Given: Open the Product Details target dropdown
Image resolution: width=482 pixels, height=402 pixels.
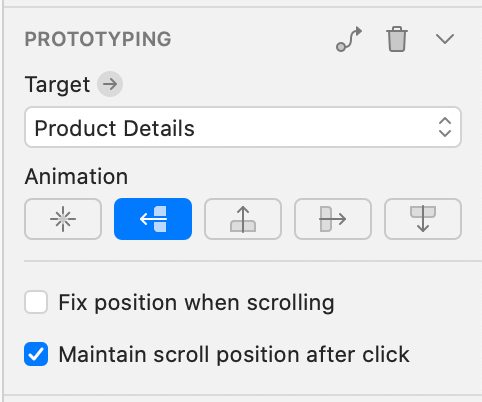Looking at the screenshot, I should 243,127.
